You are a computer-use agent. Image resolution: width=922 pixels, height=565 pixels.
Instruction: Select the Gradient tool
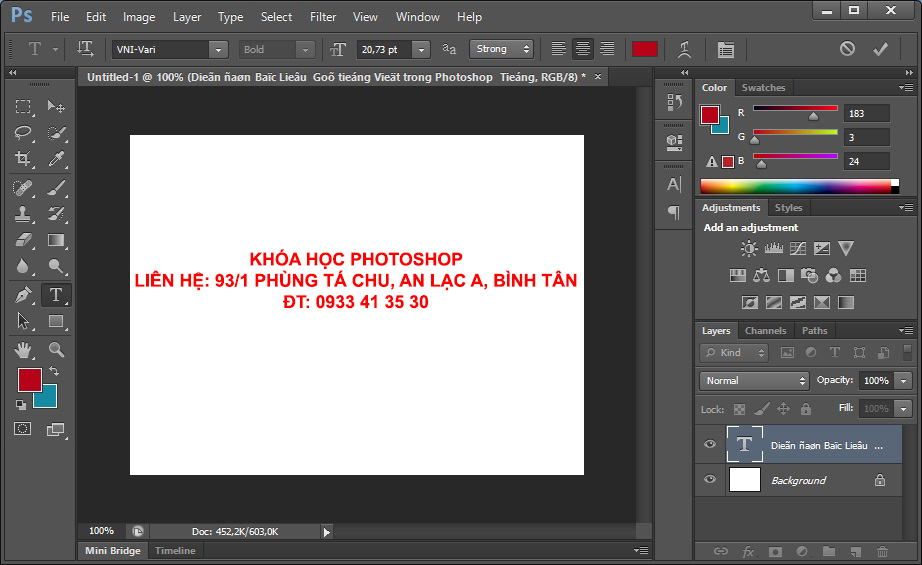(x=56, y=240)
